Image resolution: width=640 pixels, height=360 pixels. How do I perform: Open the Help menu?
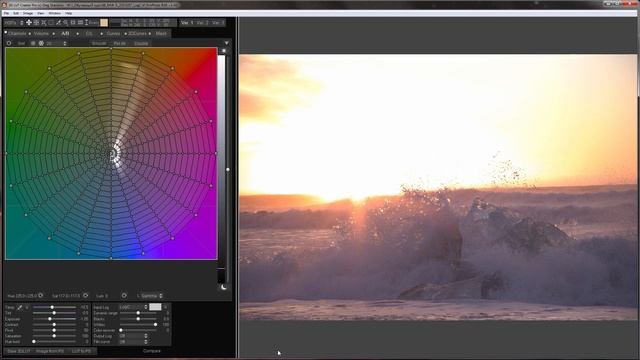(x=69, y=13)
